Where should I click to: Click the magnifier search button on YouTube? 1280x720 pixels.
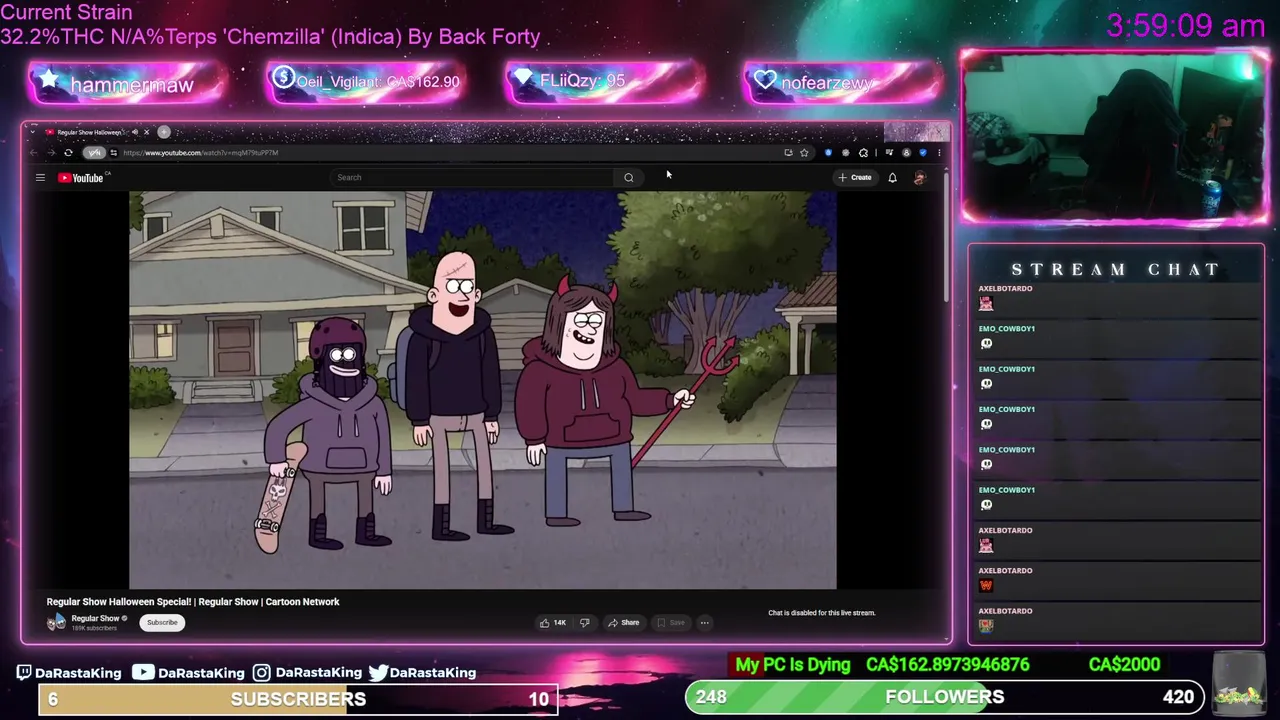click(629, 177)
